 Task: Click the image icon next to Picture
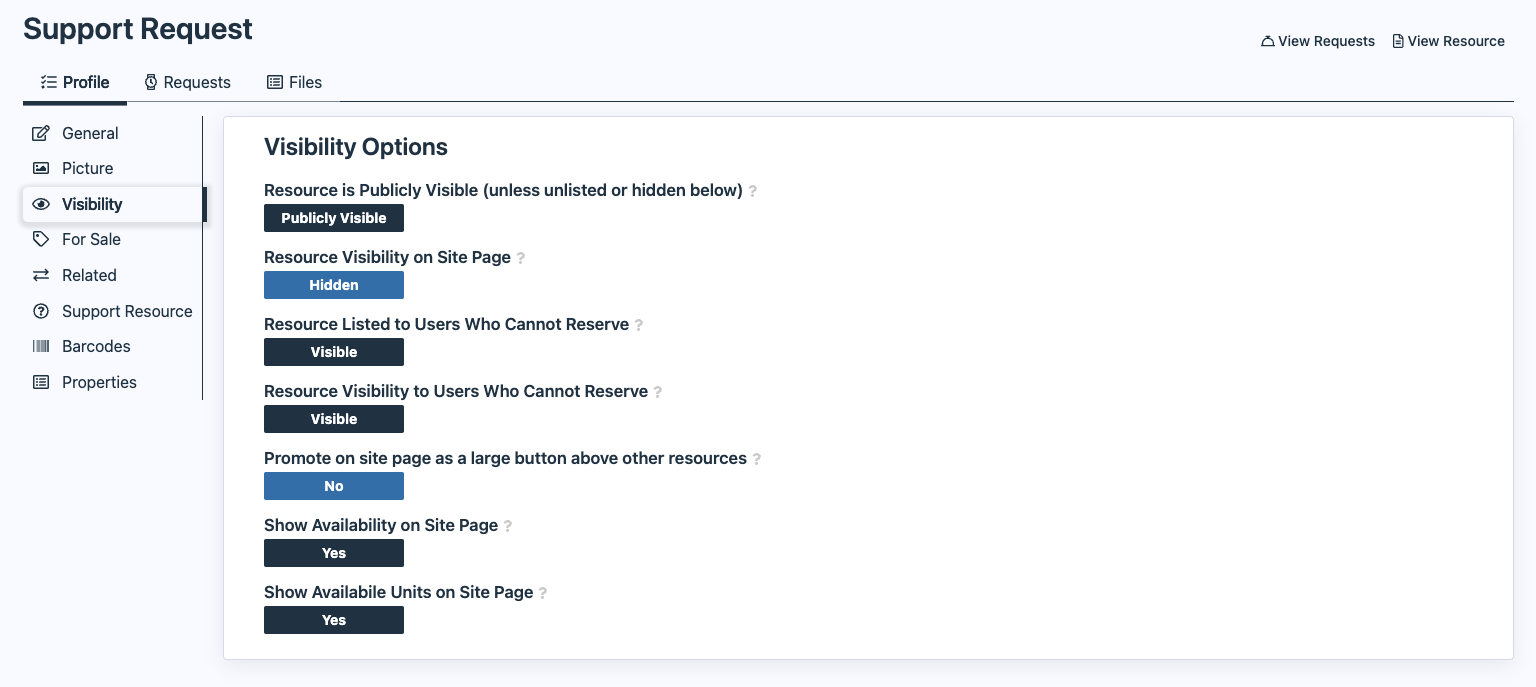click(41, 168)
